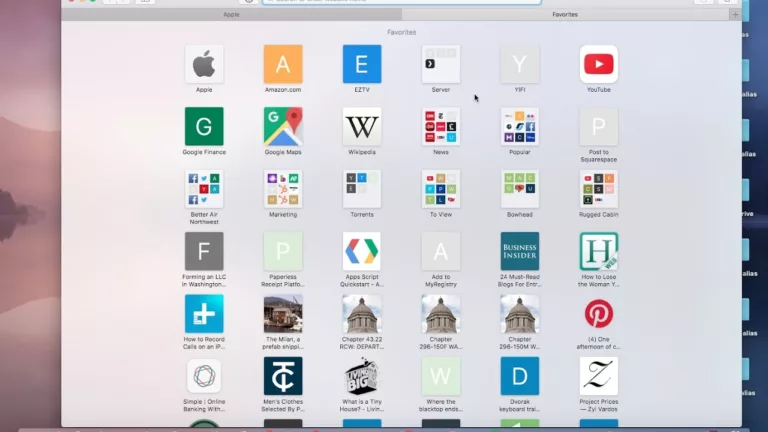Viewport: 768px width, 432px height.
Task: Open the Google Maps favorite
Action: [283, 126]
